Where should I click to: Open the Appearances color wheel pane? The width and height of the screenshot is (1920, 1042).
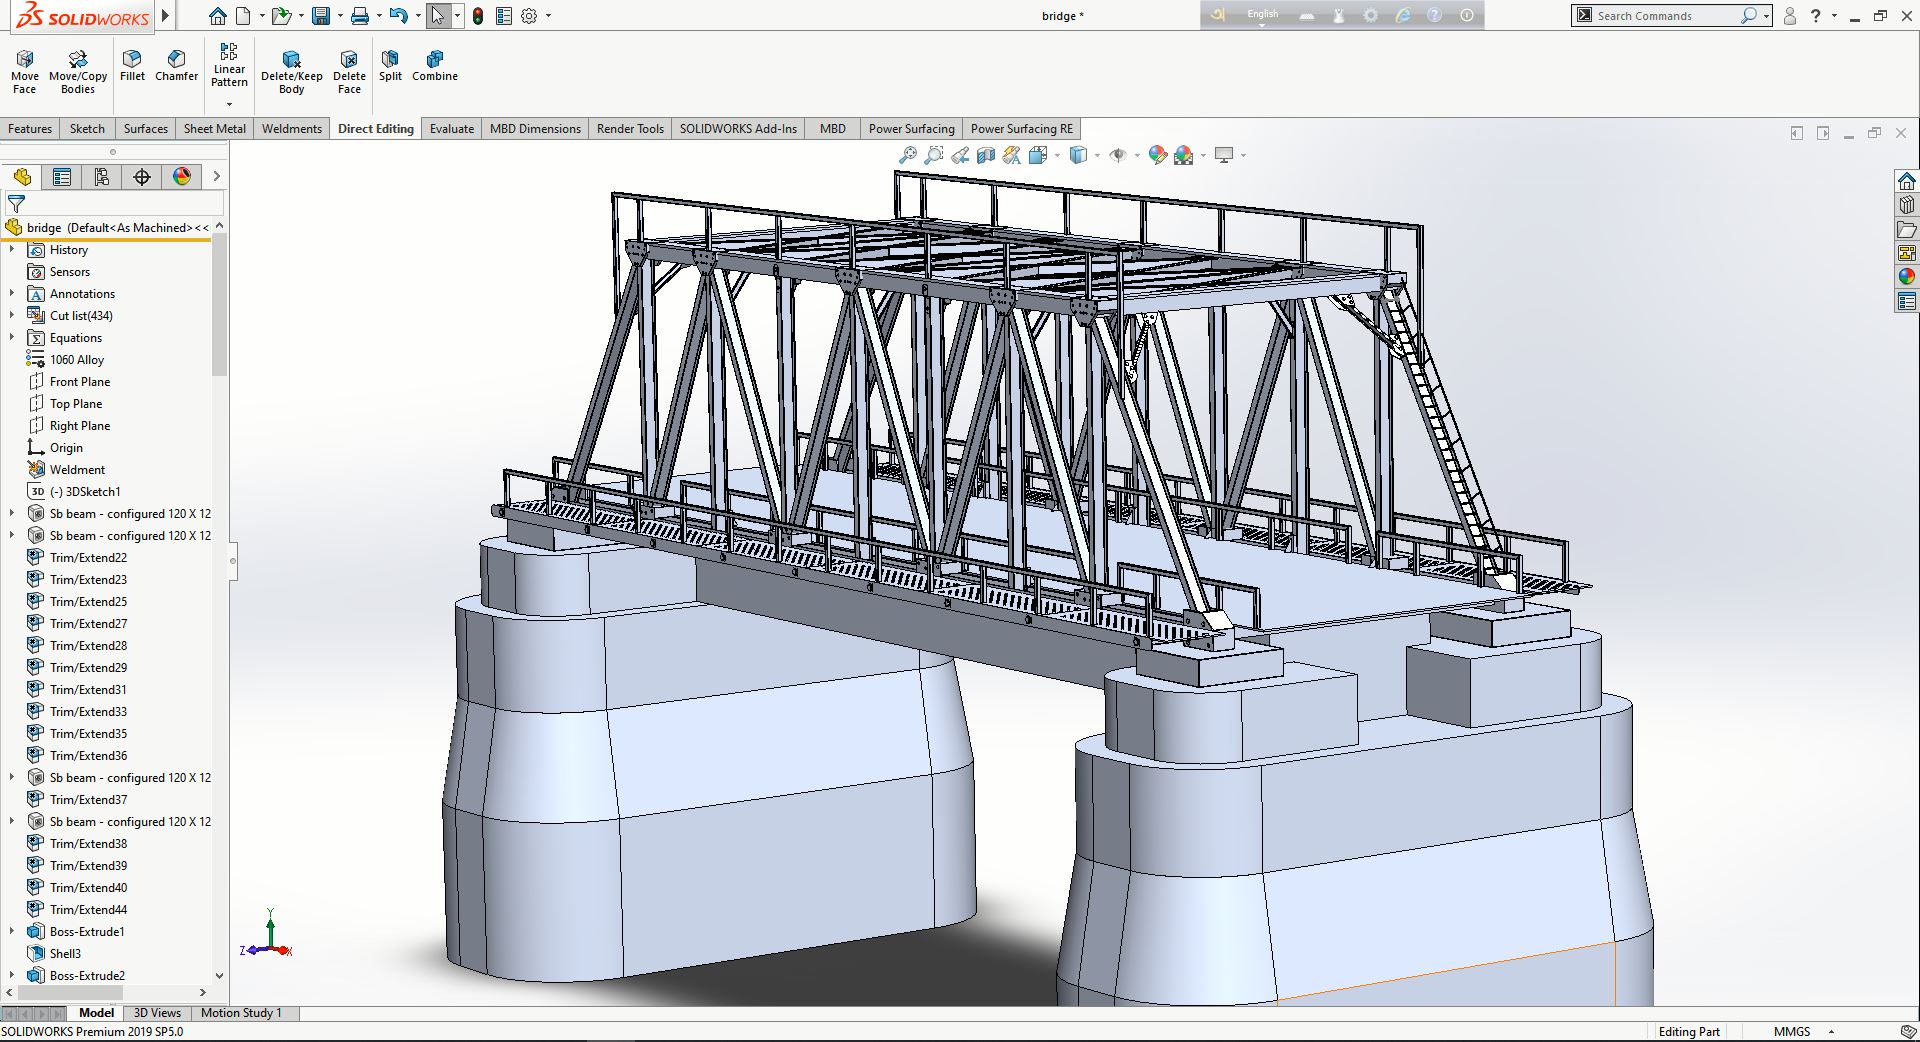(x=1906, y=277)
